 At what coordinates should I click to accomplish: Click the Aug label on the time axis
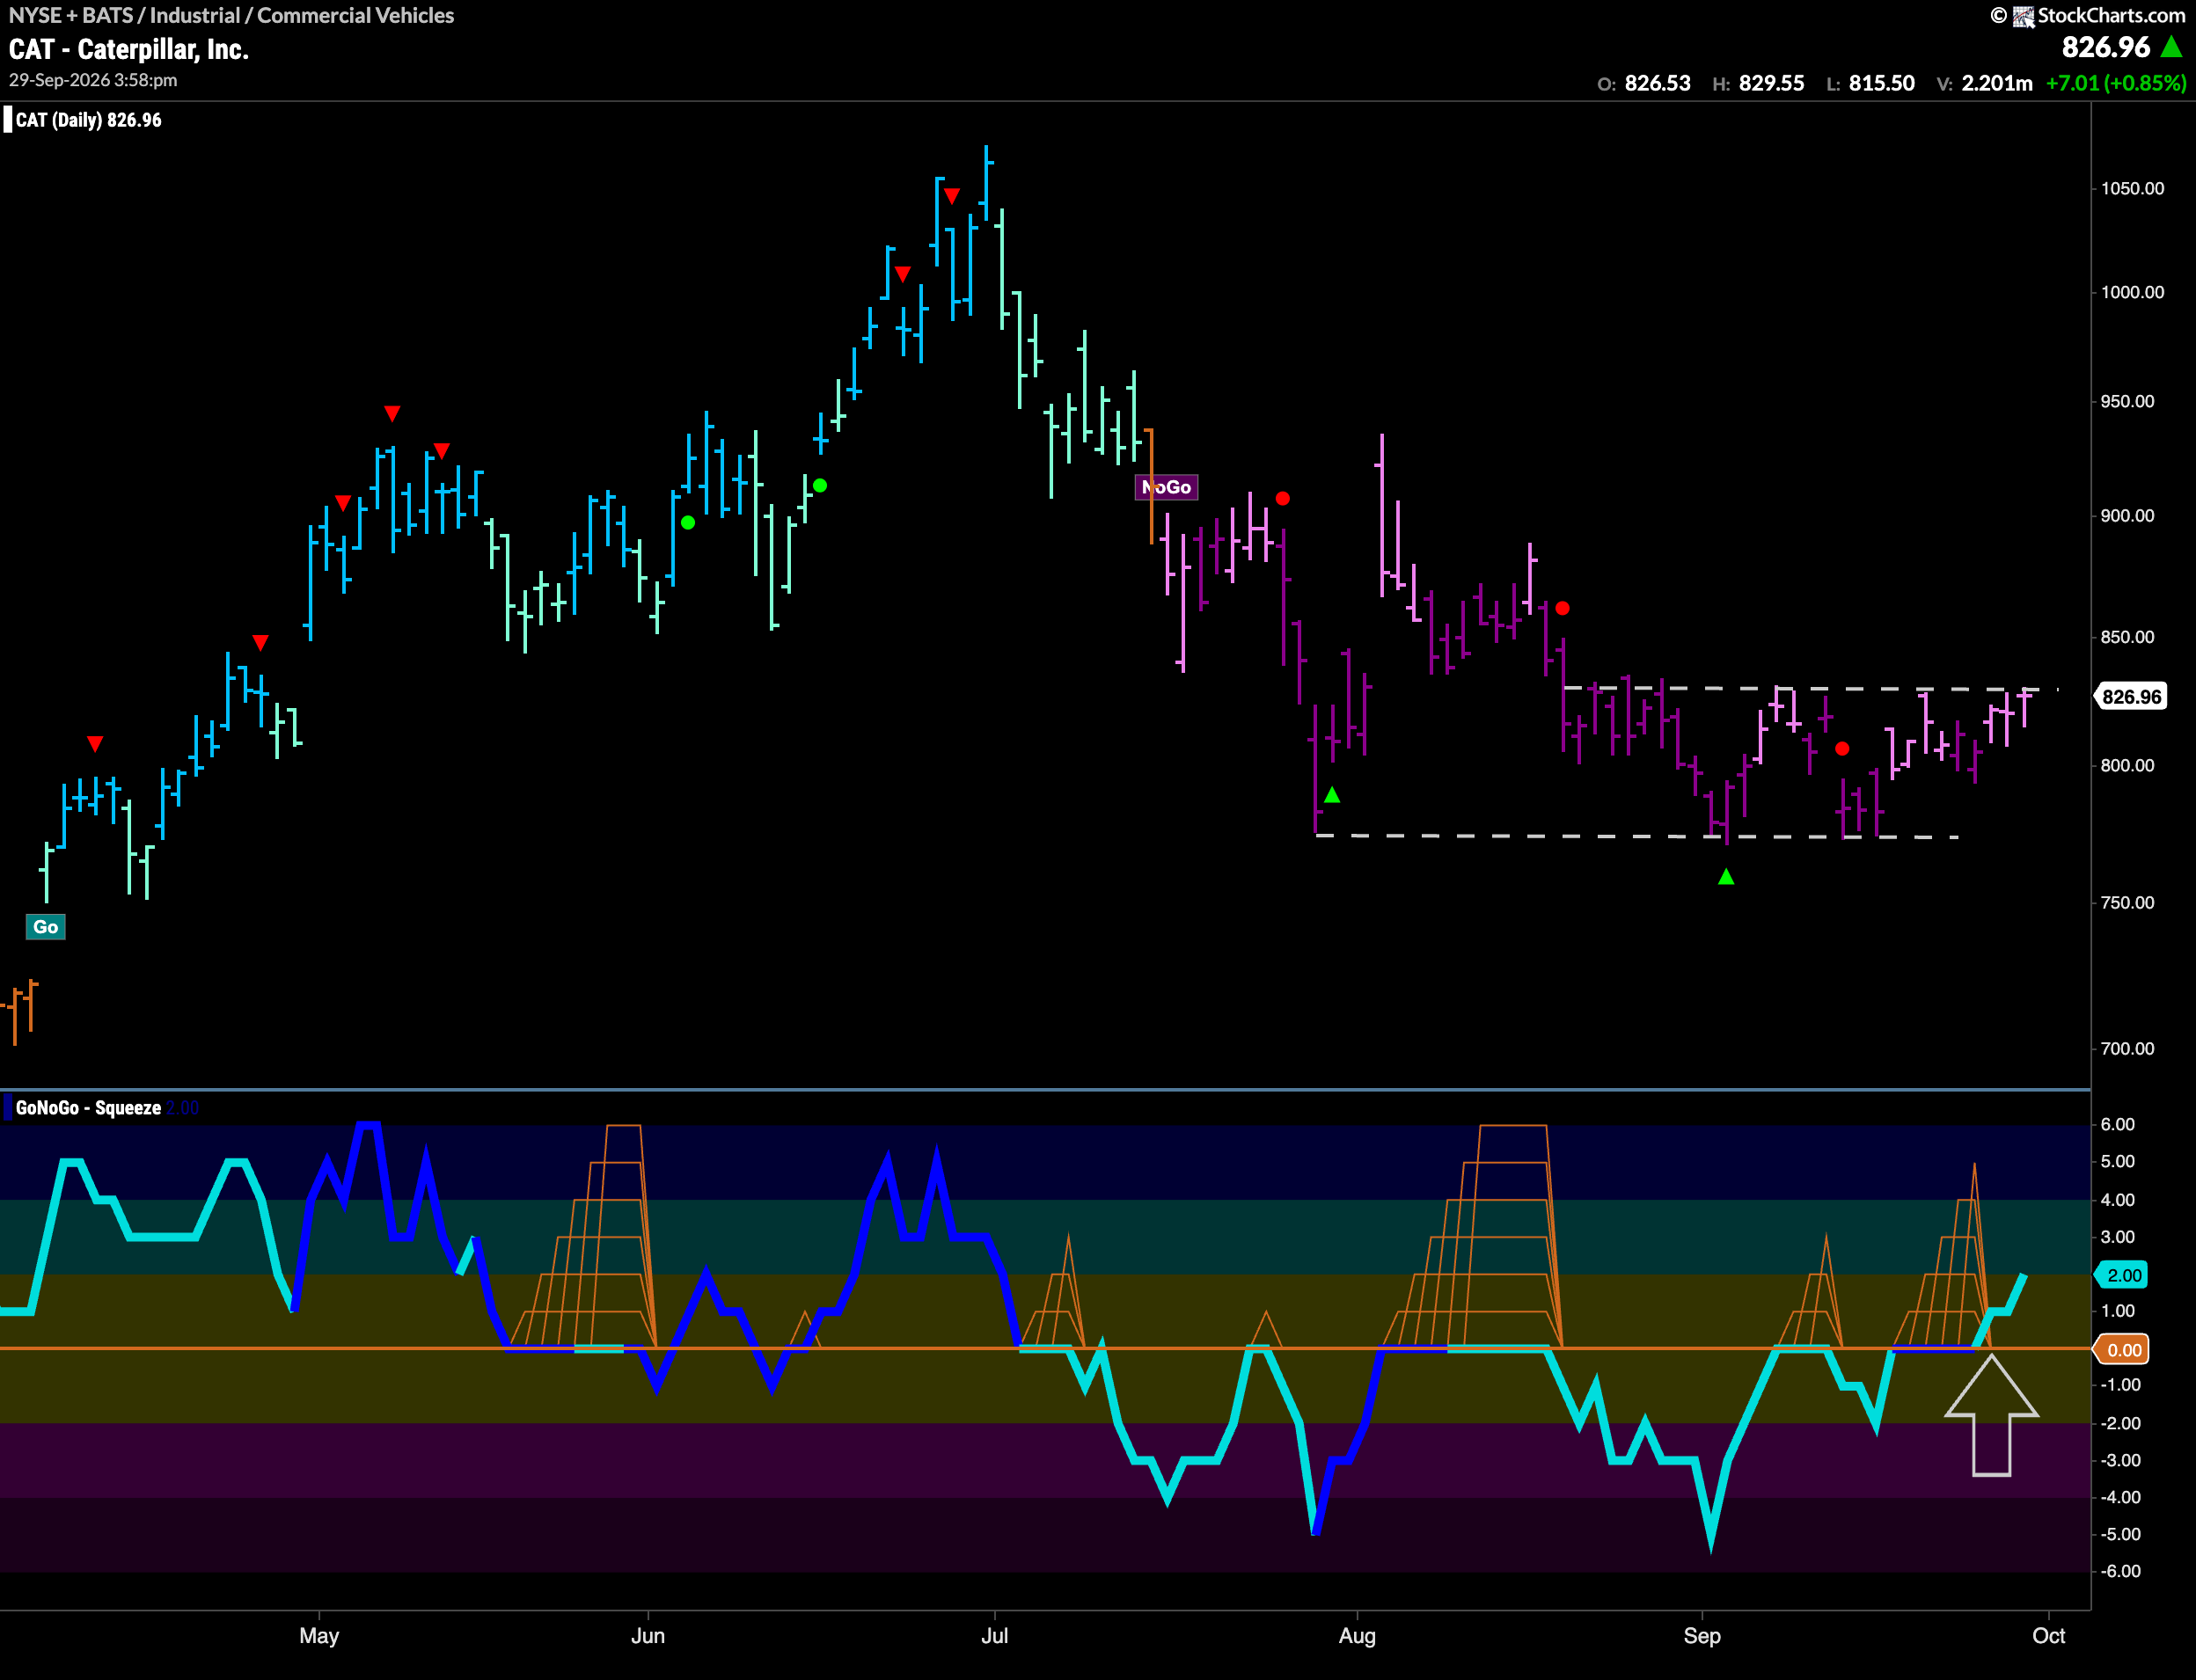pyautogui.click(x=1357, y=1635)
